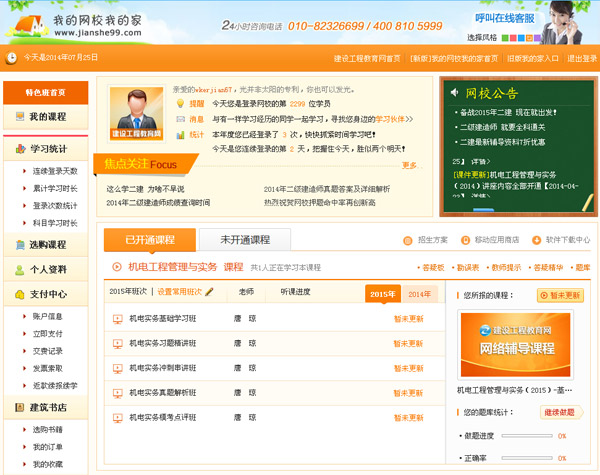Click the 移动应用商店 icon
Screen dimensions: 600x475
465,240
